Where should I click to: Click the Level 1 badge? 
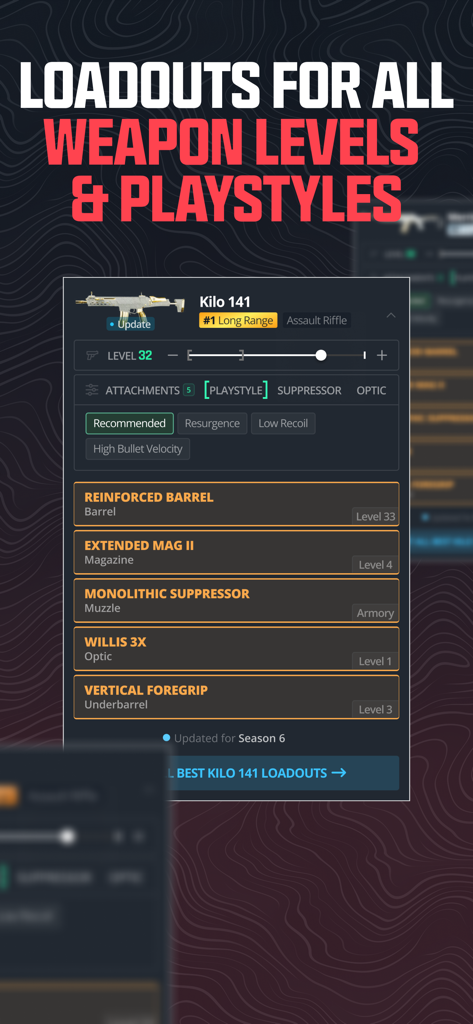[375, 662]
